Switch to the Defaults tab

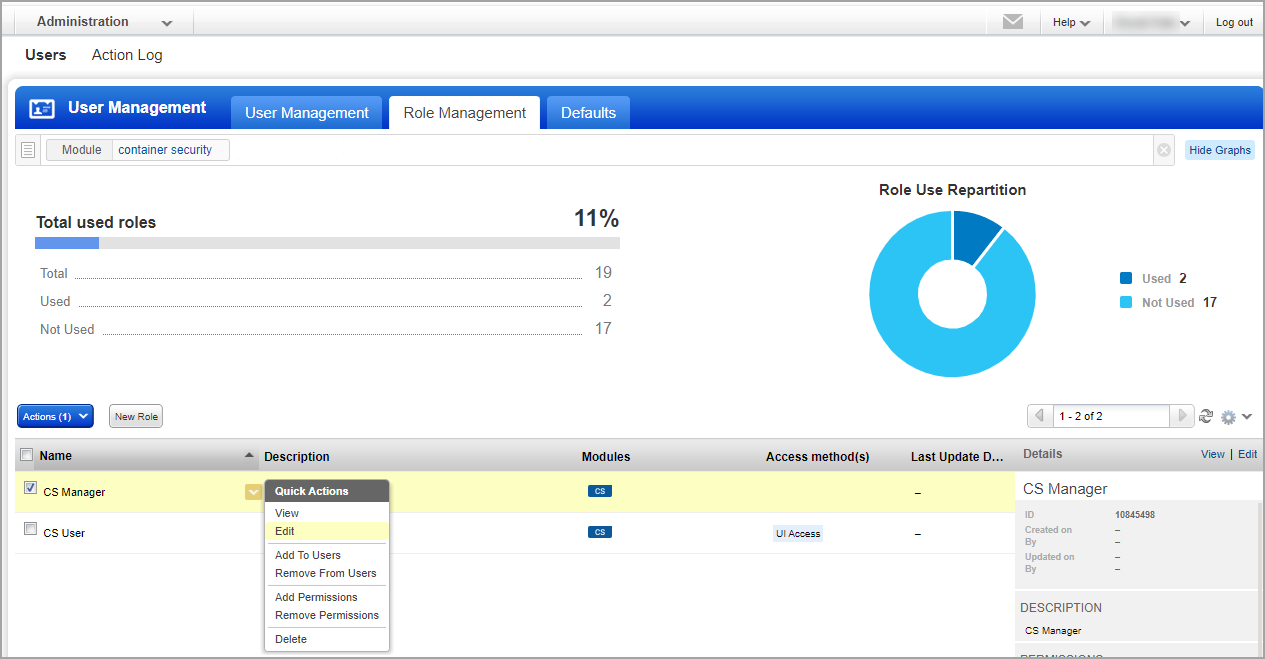point(587,112)
